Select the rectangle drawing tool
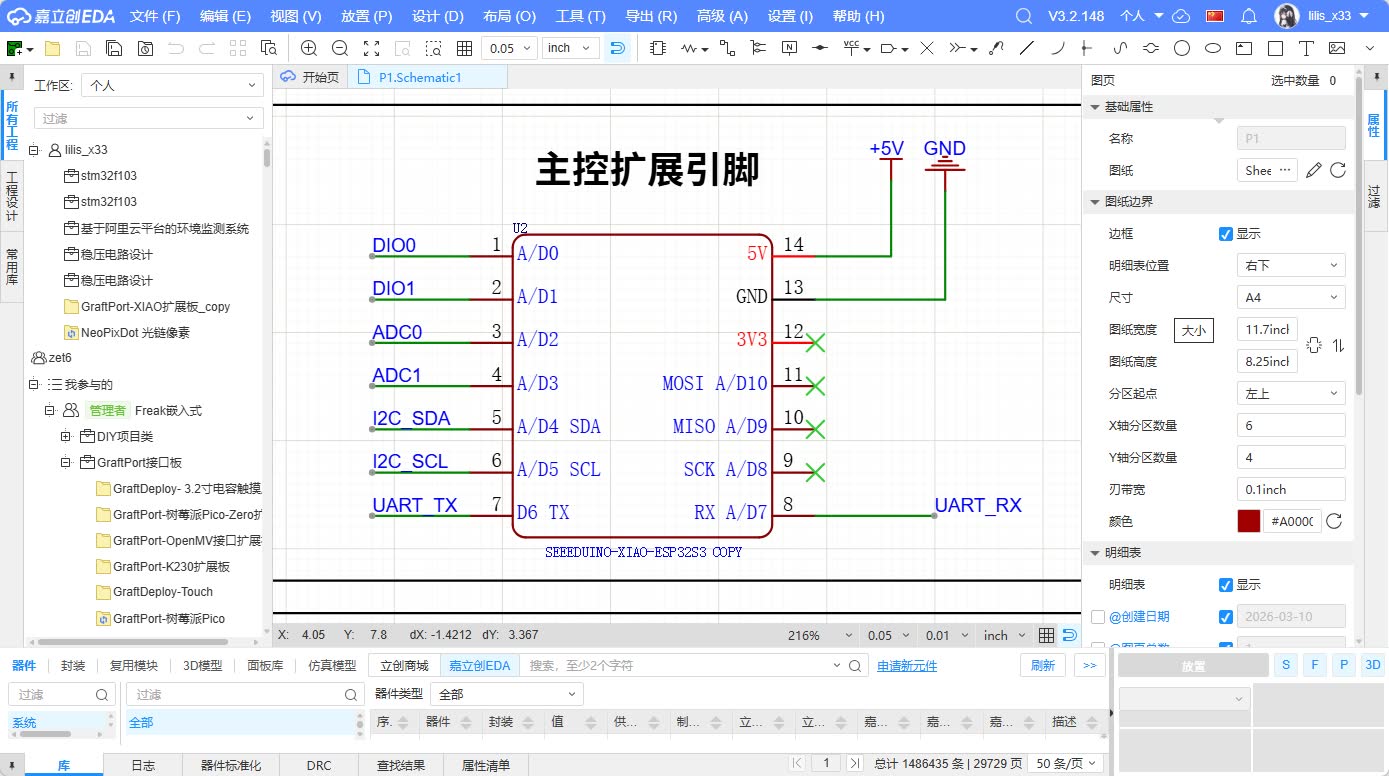1389x776 pixels. click(1275, 48)
